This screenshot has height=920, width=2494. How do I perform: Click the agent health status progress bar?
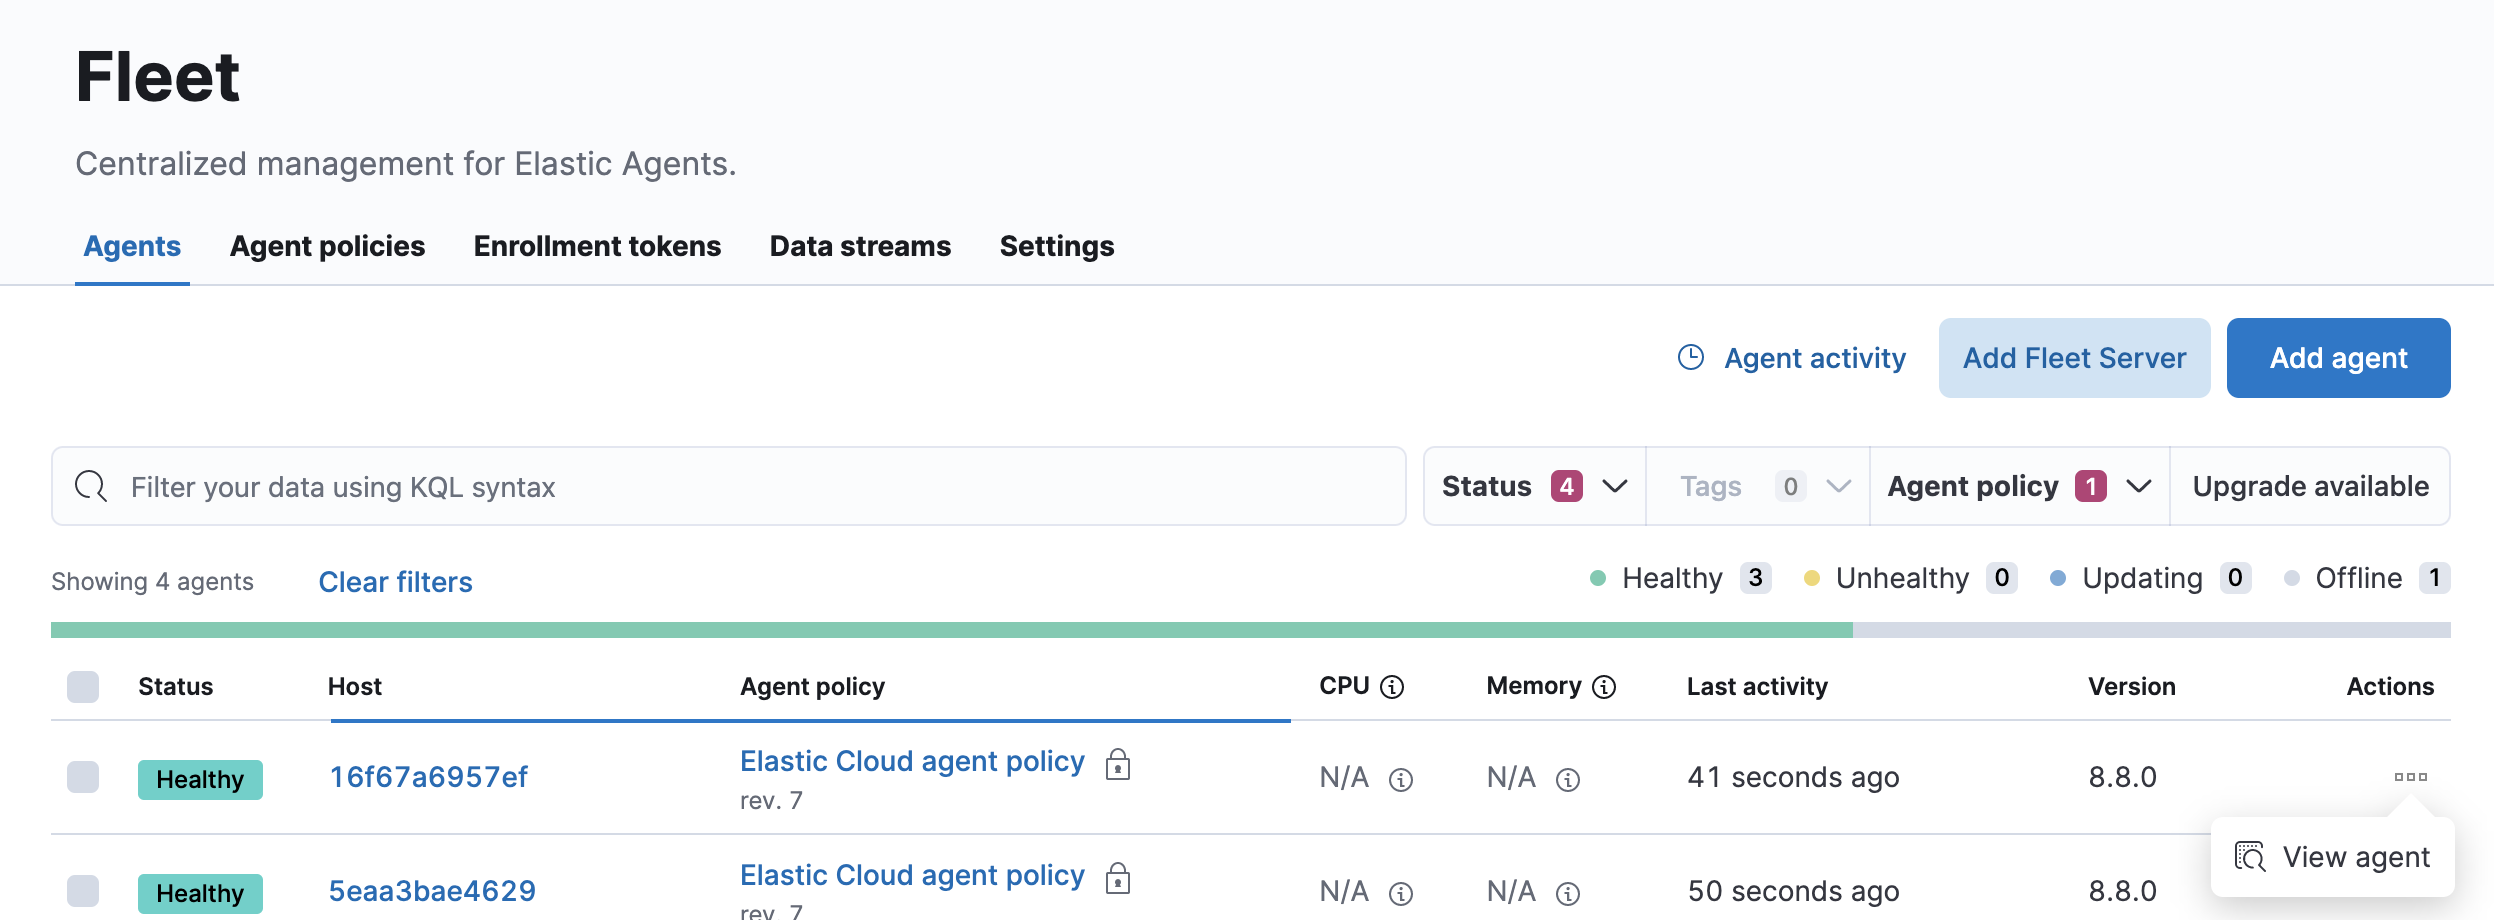point(1250,629)
